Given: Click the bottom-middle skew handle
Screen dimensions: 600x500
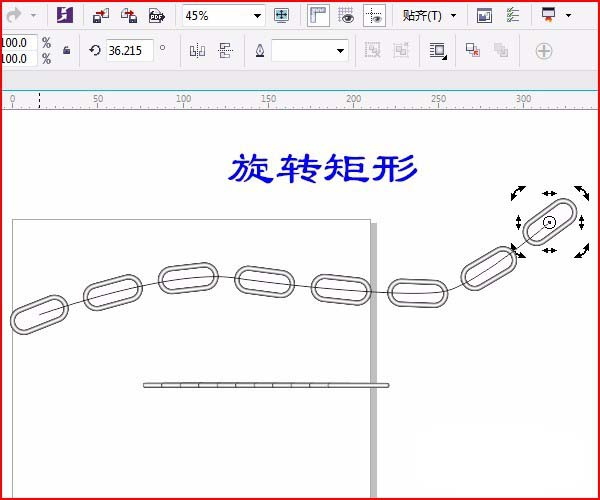Looking at the screenshot, I should point(549,251).
